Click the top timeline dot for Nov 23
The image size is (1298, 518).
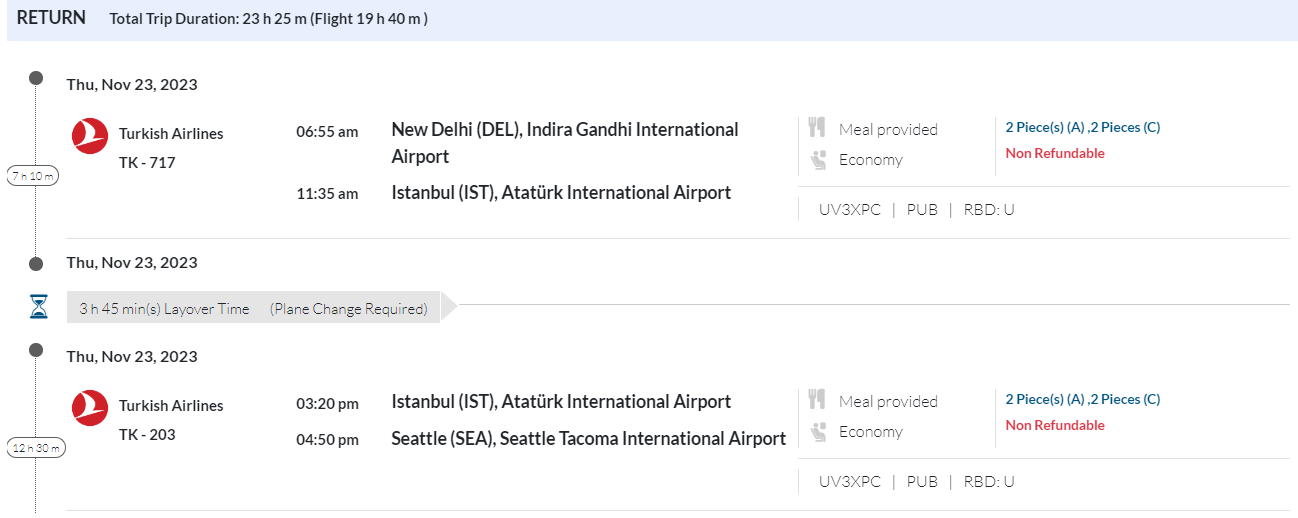point(37,77)
